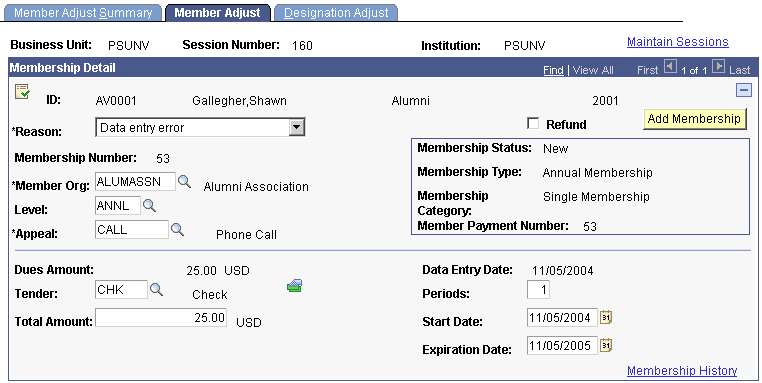
Task: Open the Start Date calendar picker
Action: (606, 317)
